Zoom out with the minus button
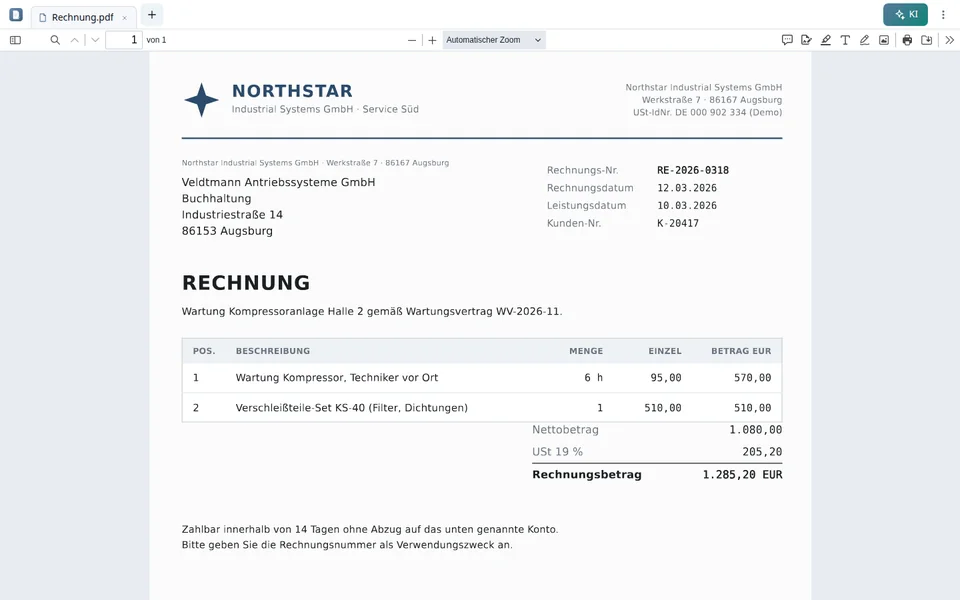 pyautogui.click(x=411, y=40)
